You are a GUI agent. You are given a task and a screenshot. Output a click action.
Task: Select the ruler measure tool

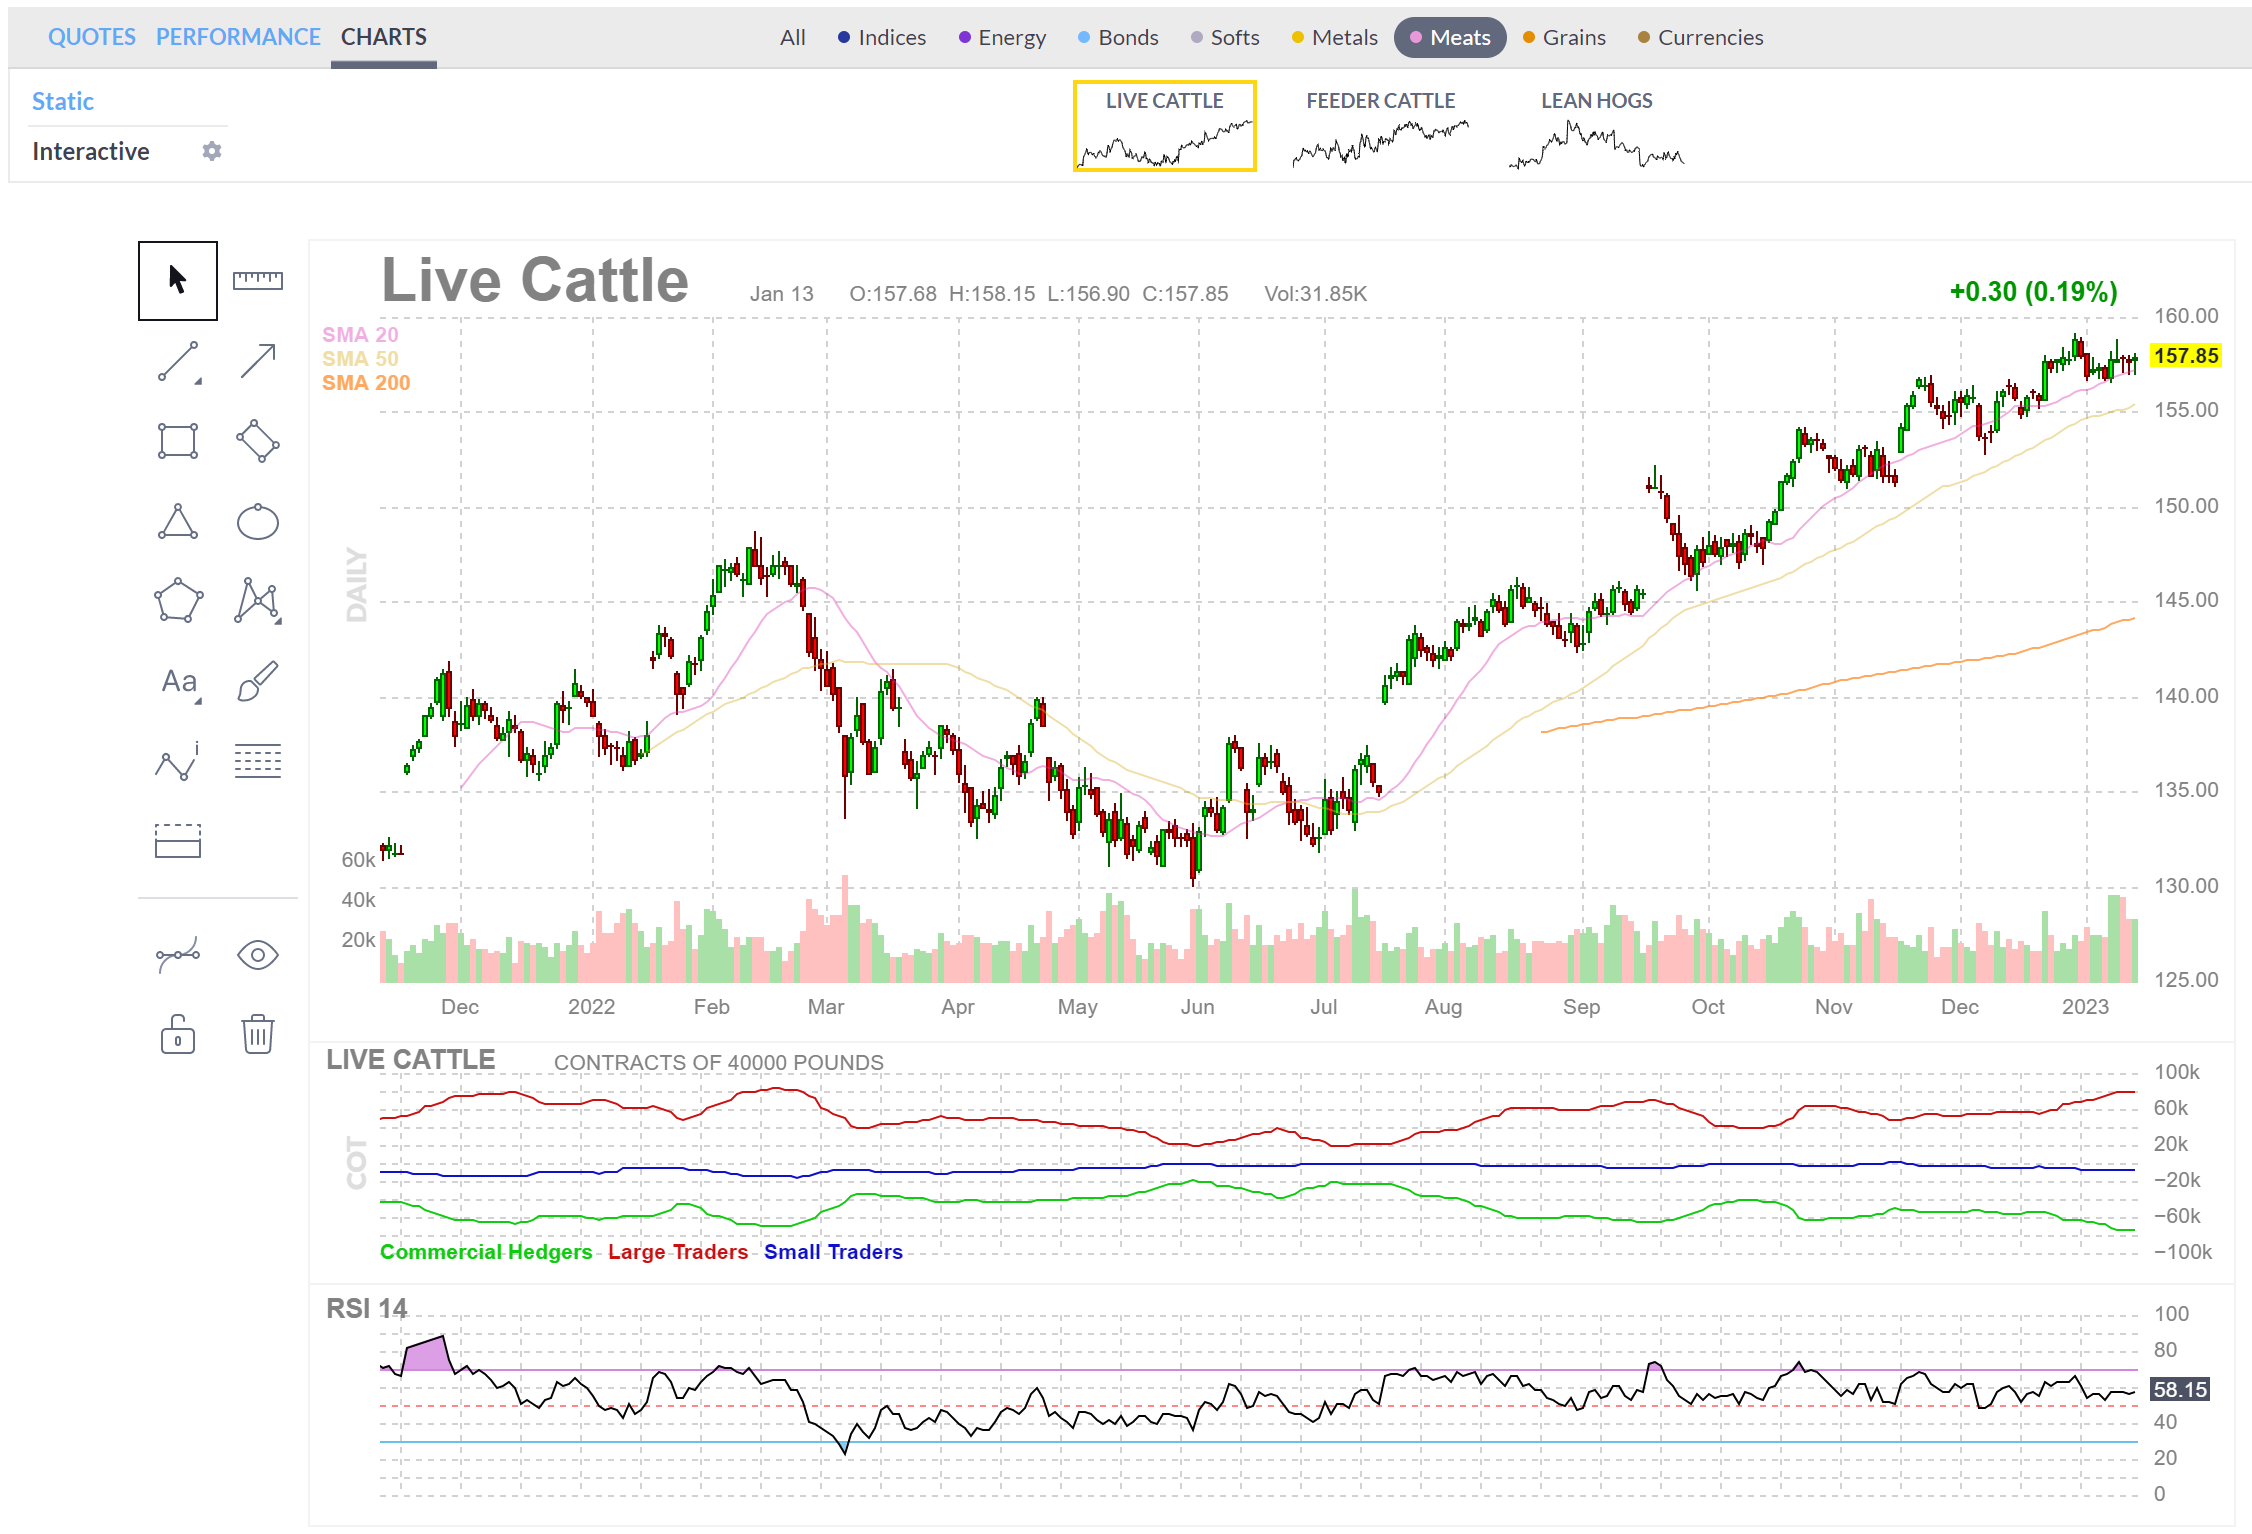[258, 280]
